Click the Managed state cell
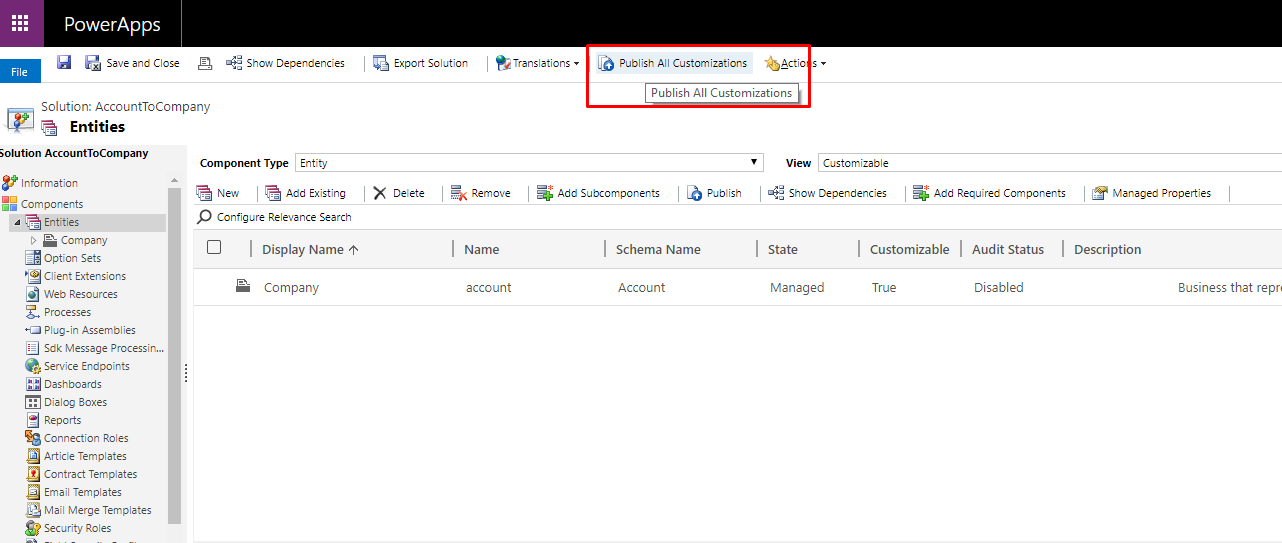The image size is (1282, 543). (x=797, y=287)
